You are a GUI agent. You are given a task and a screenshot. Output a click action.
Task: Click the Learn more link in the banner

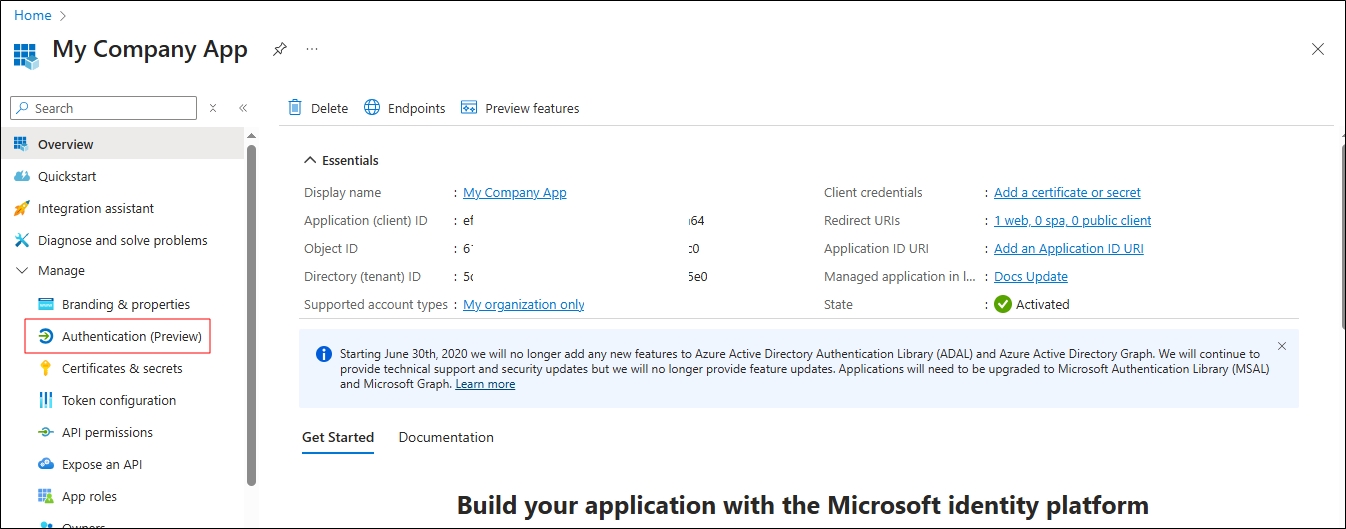[x=485, y=384]
